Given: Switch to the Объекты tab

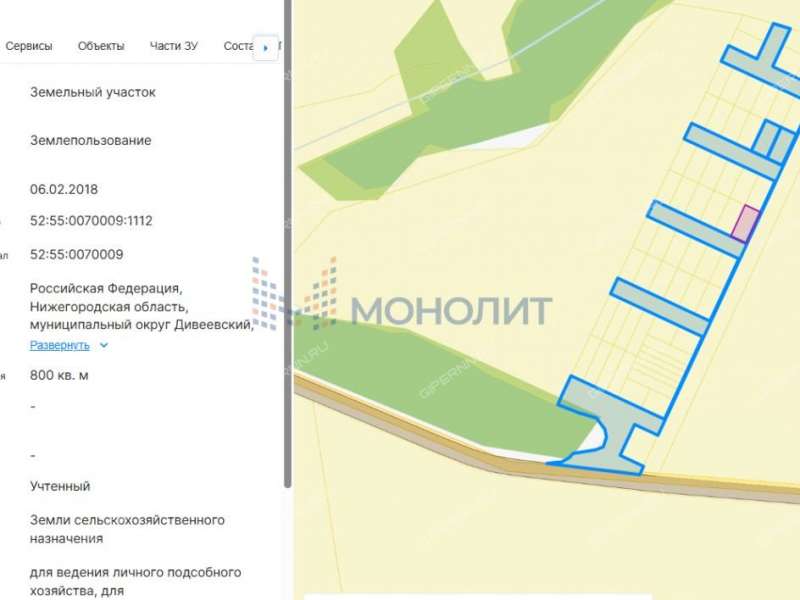Looking at the screenshot, I should pos(99,45).
